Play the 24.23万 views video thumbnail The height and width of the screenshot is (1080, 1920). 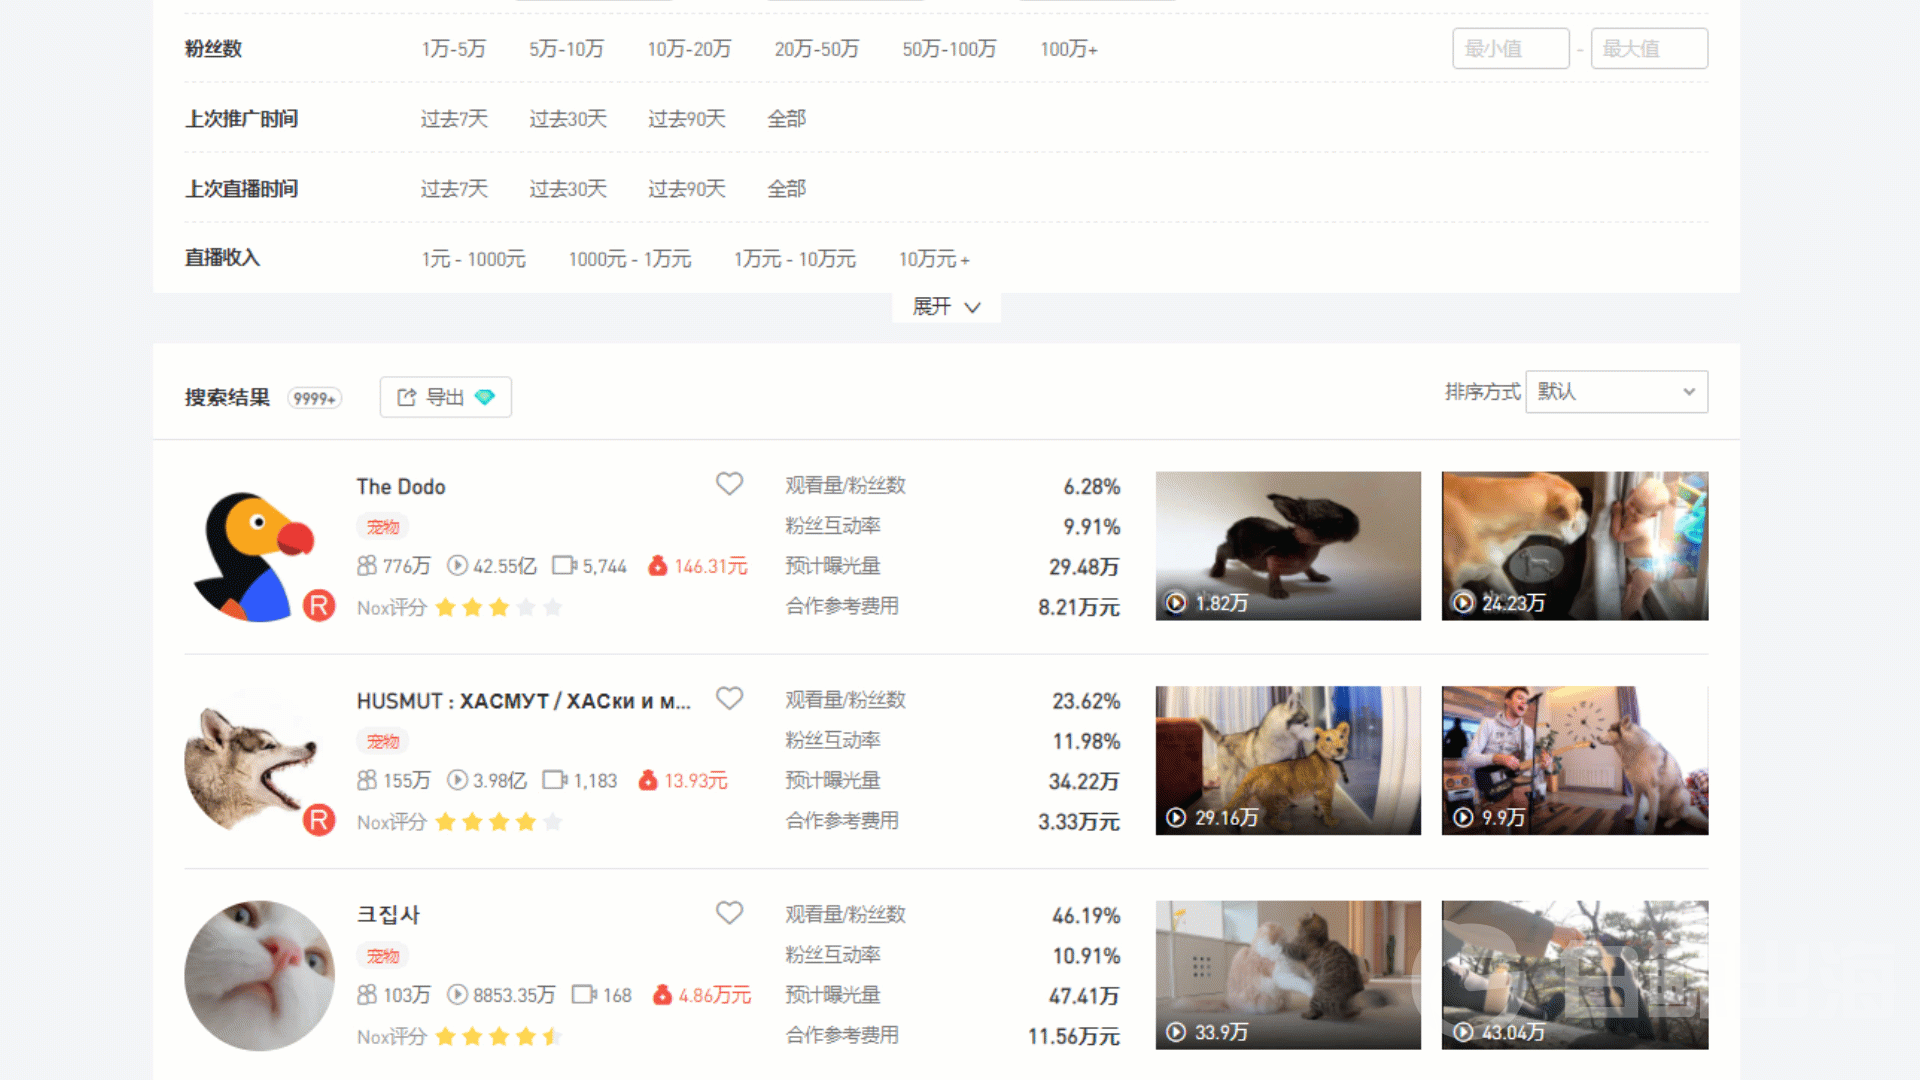pyautogui.click(x=1574, y=546)
